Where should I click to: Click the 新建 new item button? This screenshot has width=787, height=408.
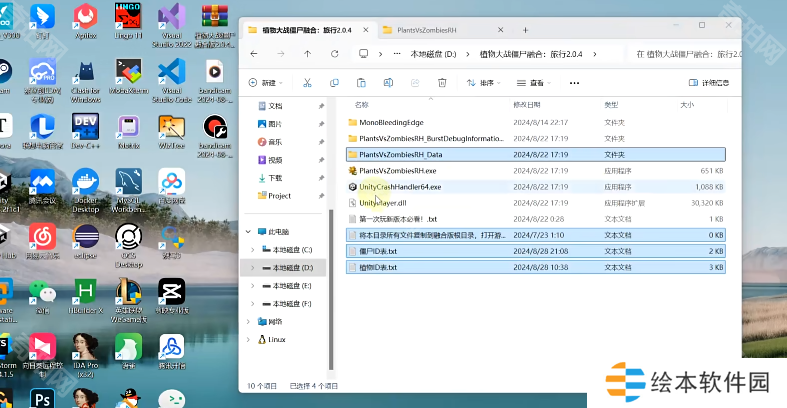(265, 83)
